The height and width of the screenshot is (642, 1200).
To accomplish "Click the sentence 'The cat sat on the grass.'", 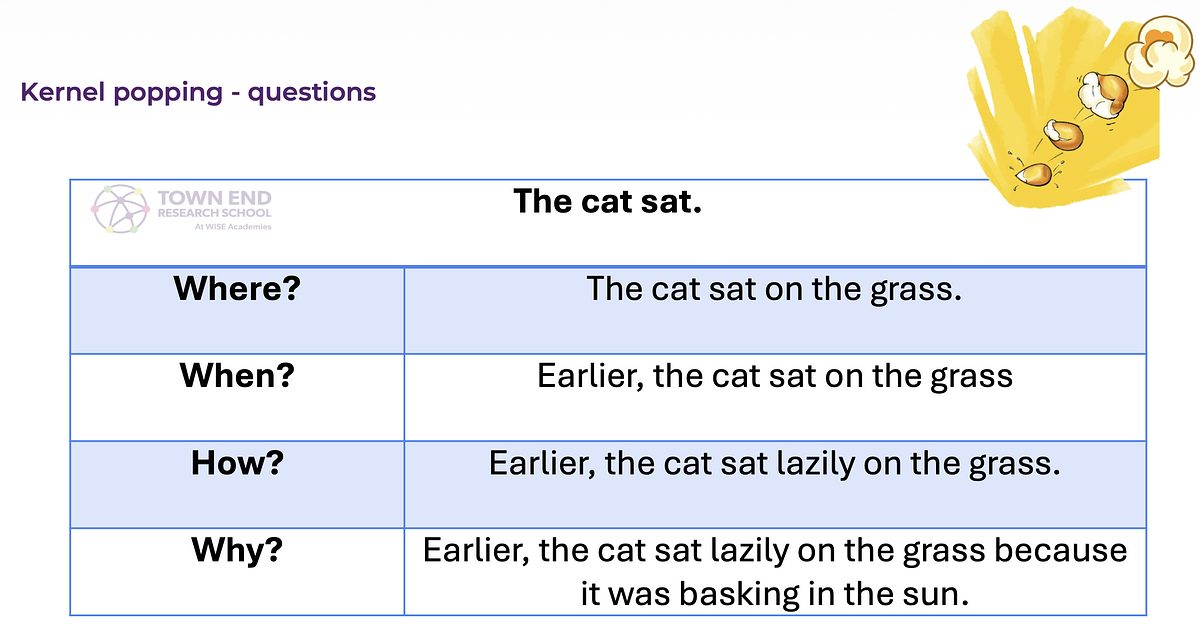I will [775, 290].
